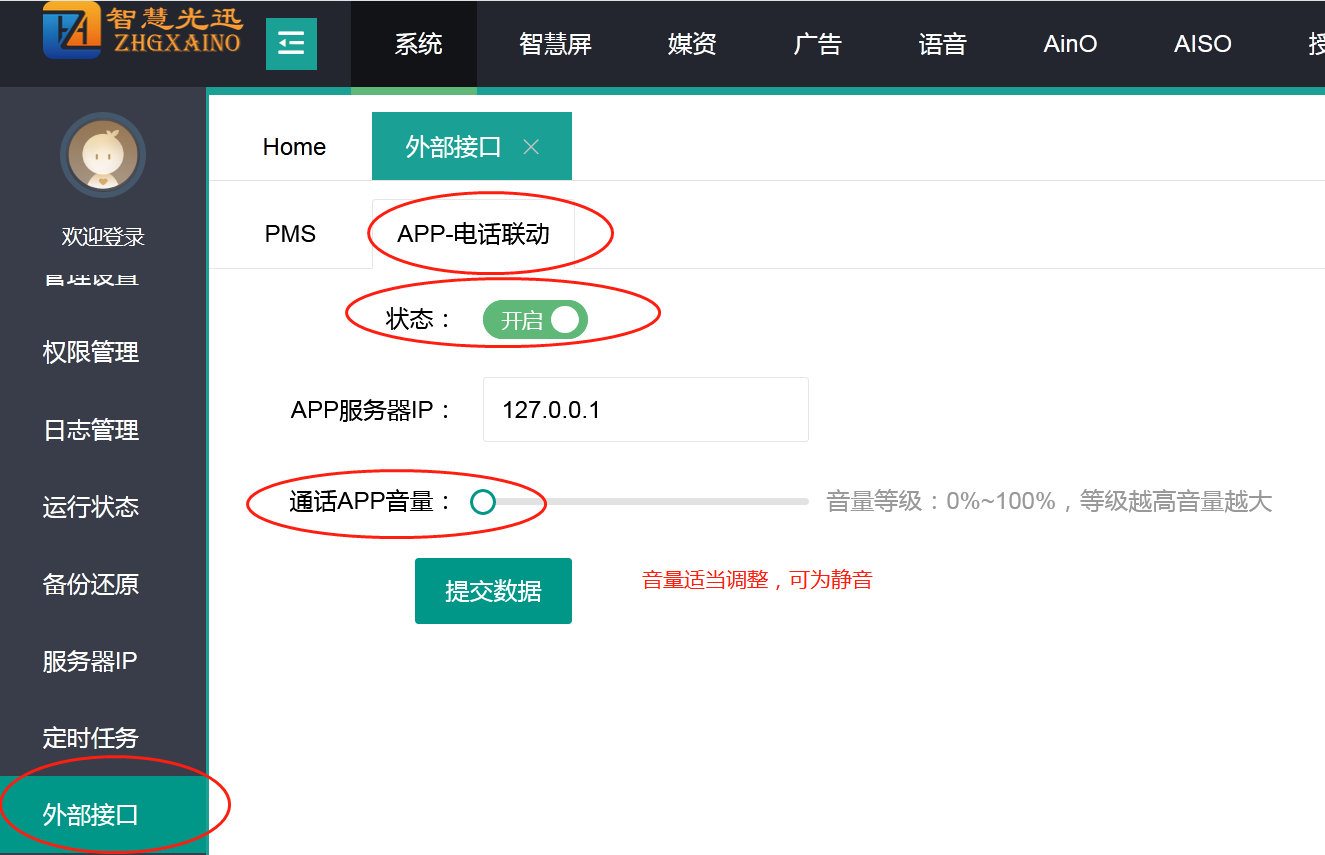The height and width of the screenshot is (855, 1325).
Task: Open 权限管理 in the sidebar
Action: [90, 352]
